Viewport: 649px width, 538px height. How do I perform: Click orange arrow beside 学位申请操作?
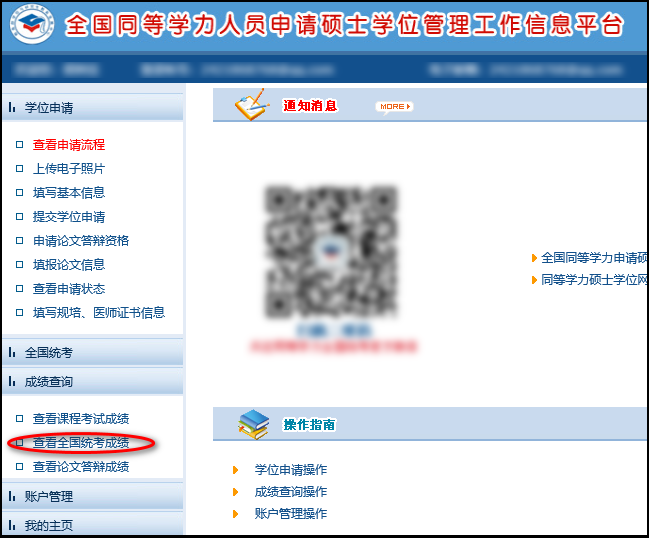tap(236, 470)
